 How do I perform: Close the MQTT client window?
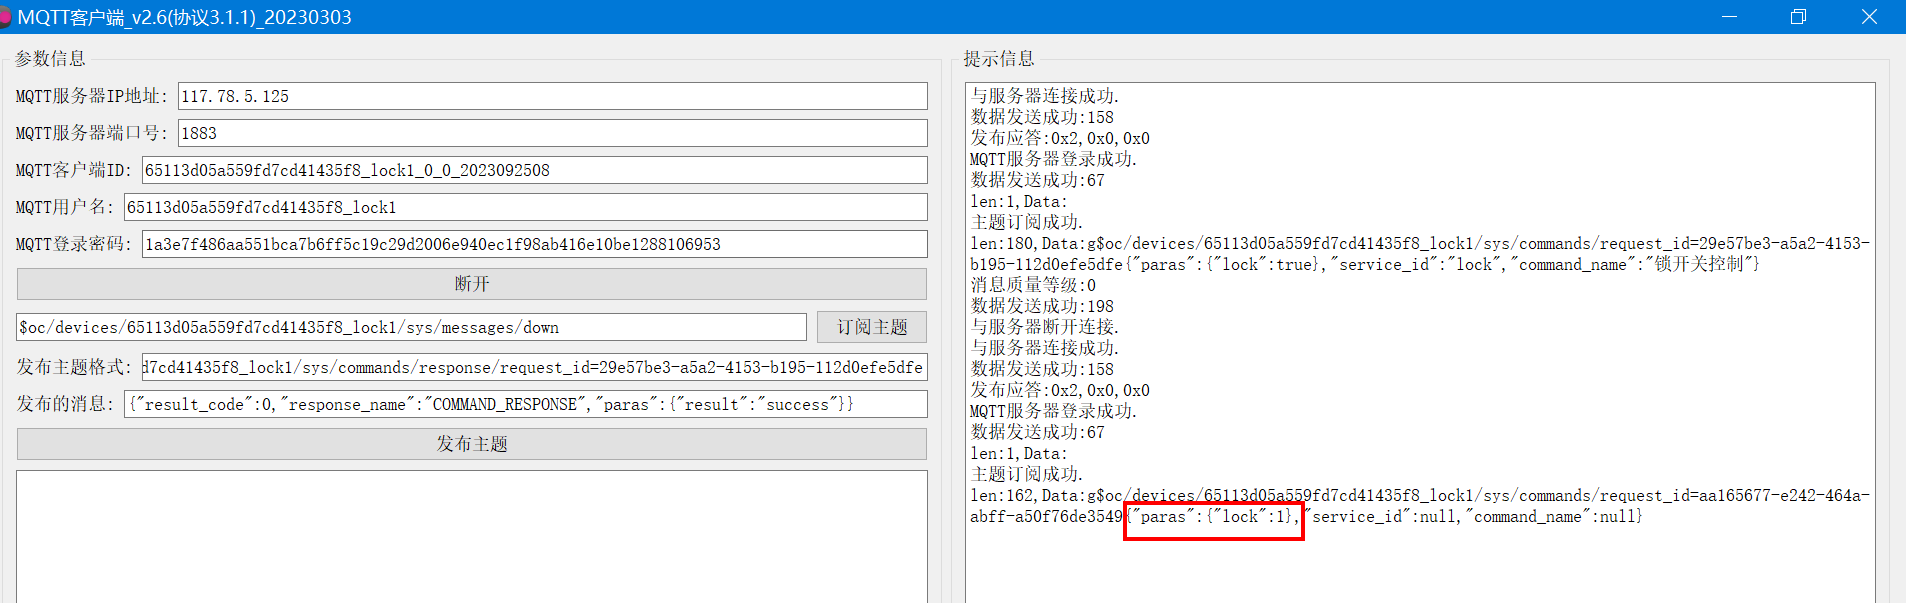click(x=1869, y=17)
